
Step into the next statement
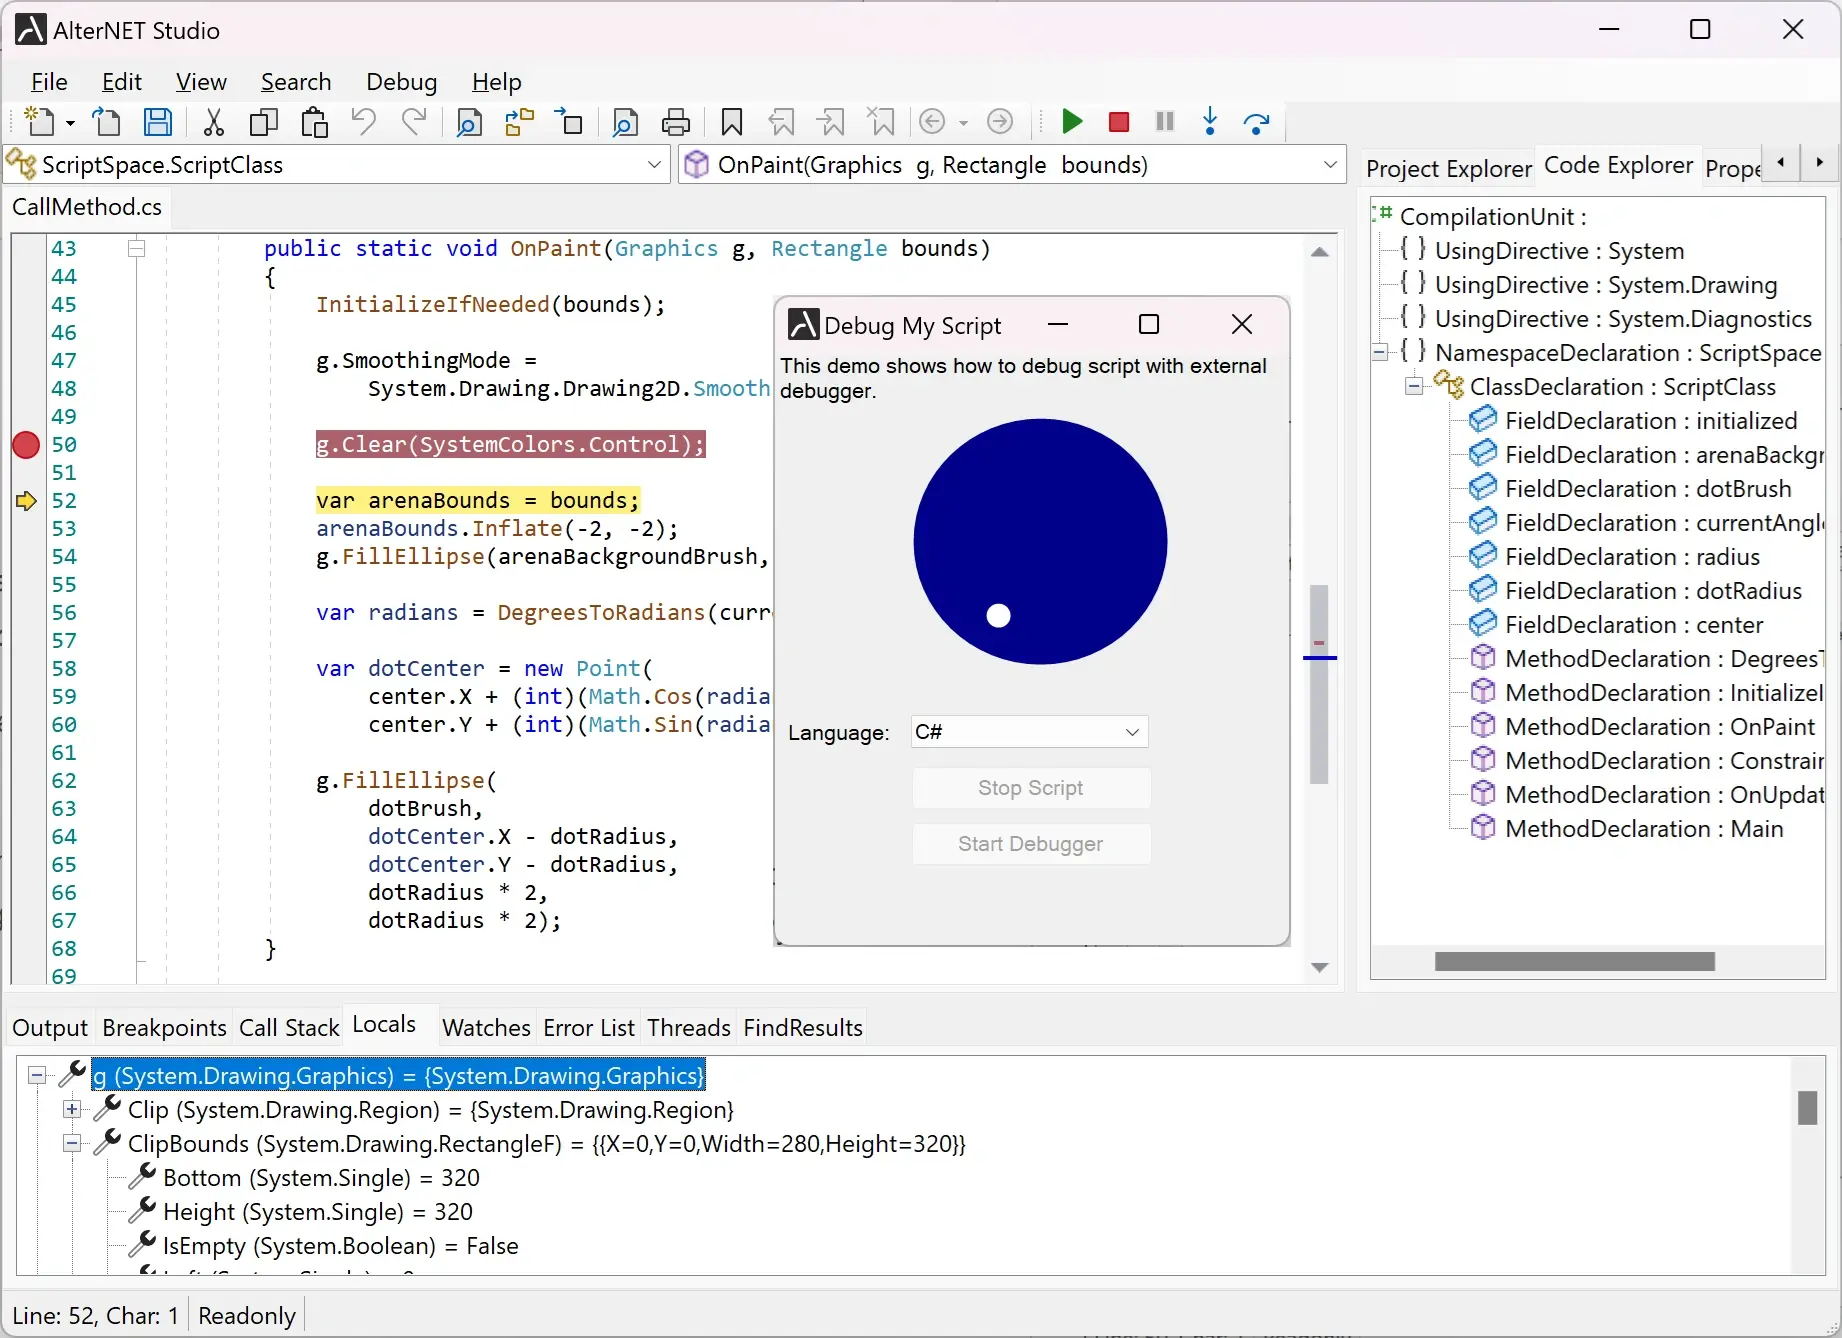point(1210,122)
